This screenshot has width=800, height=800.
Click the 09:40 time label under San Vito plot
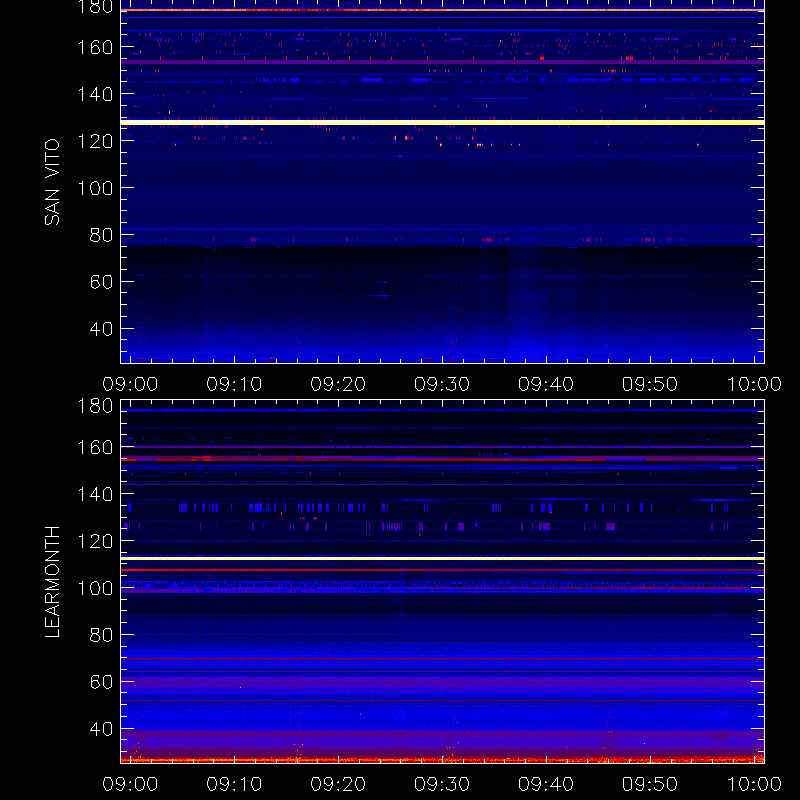pos(546,384)
